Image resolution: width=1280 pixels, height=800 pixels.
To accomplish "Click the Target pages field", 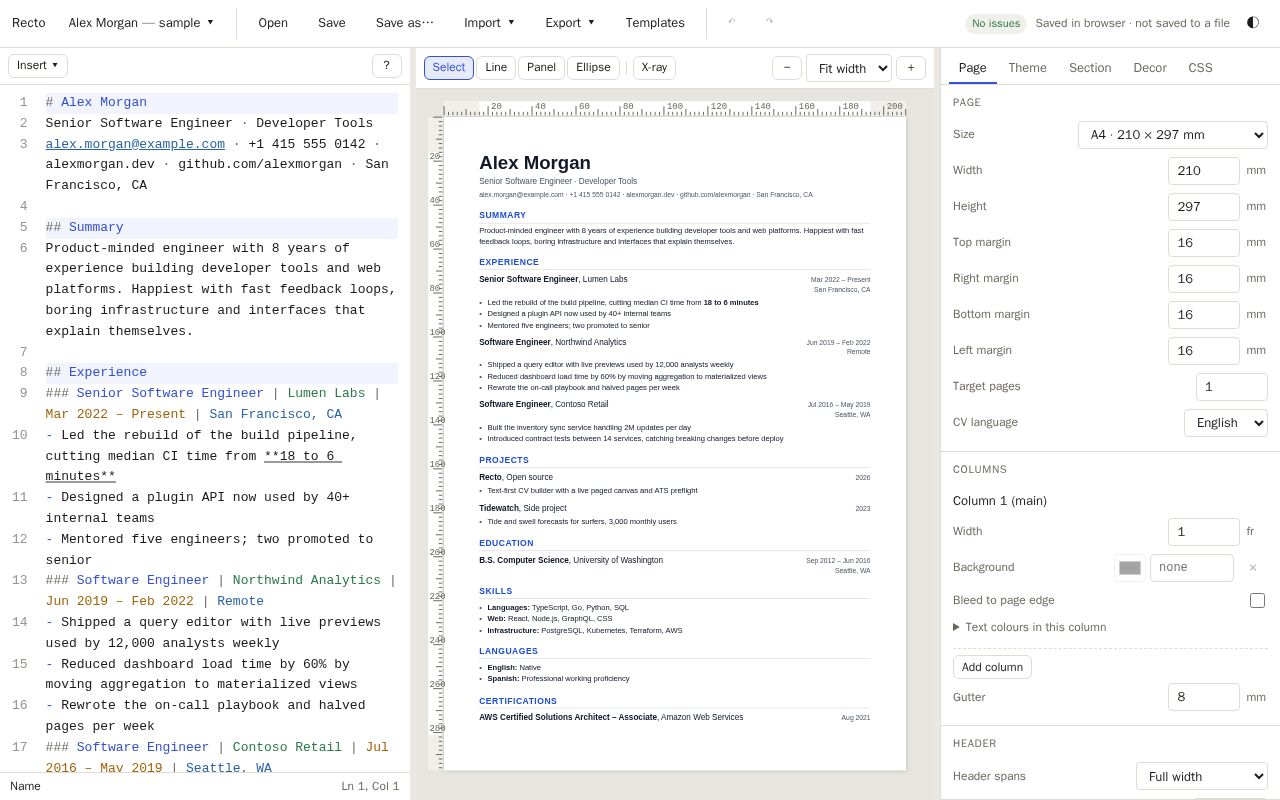I will [1232, 387].
